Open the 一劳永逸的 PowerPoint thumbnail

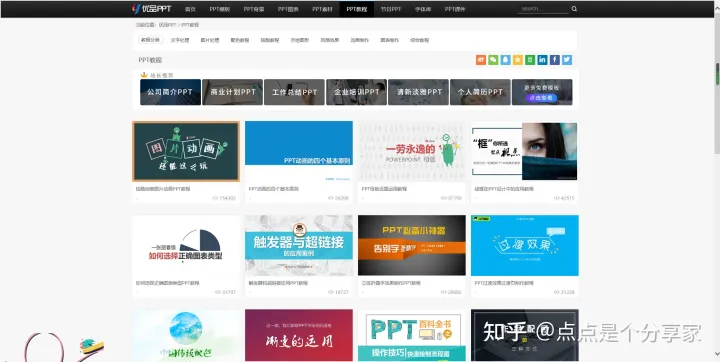pyautogui.click(x=412, y=151)
